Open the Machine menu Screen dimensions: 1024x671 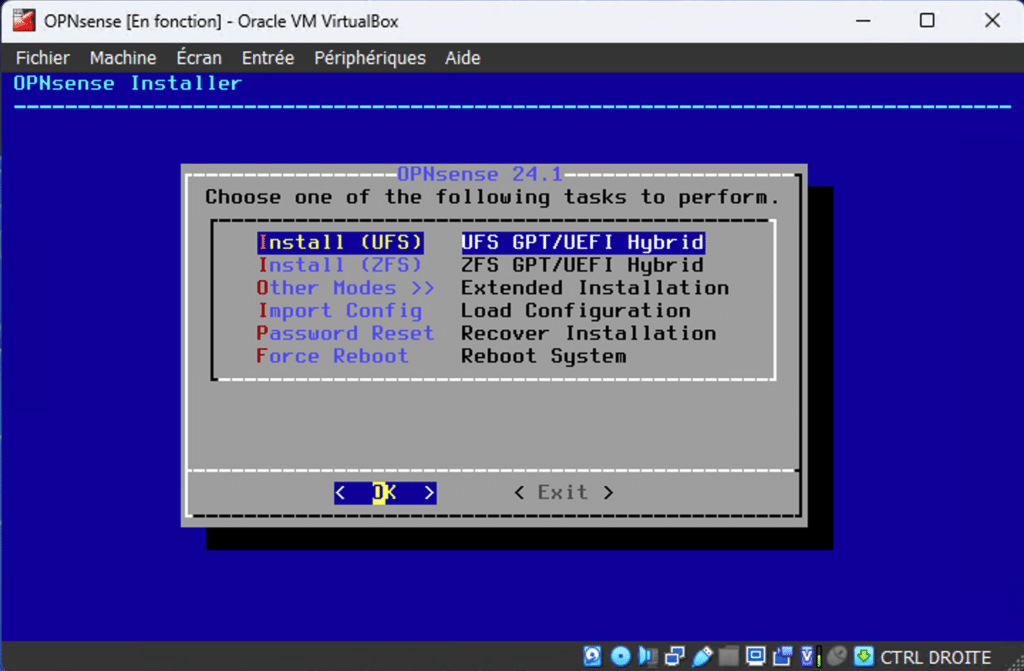coord(123,57)
